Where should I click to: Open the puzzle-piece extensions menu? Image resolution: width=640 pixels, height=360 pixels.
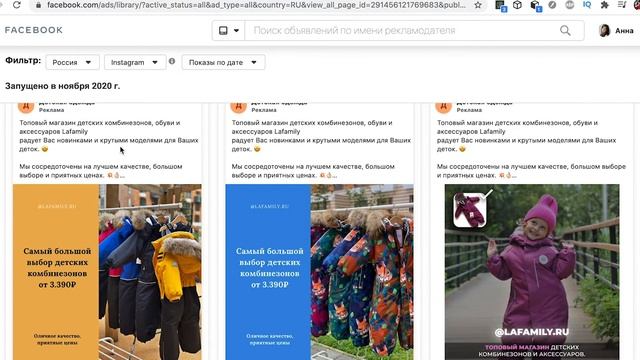click(604, 5)
